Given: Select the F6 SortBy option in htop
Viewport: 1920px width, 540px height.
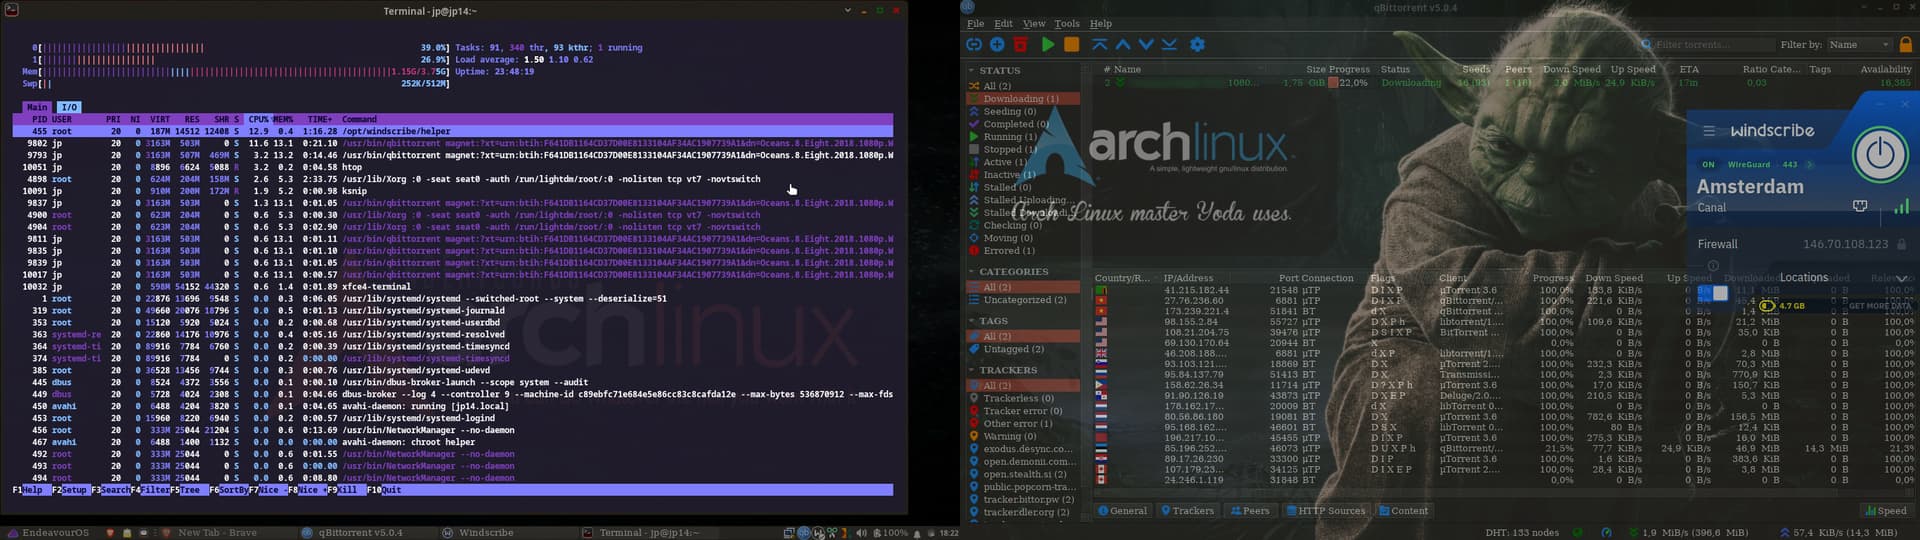Looking at the screenshot, I should coord(228,491).
